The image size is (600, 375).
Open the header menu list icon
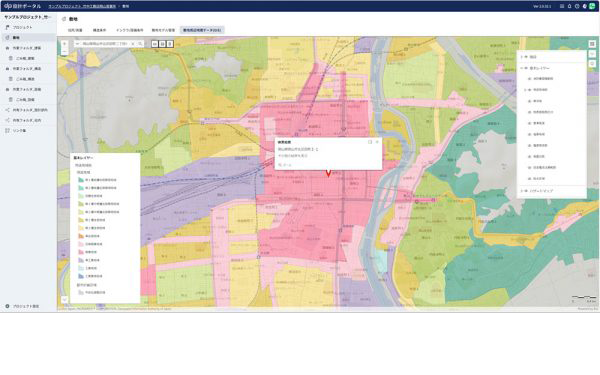coord(562,6)
